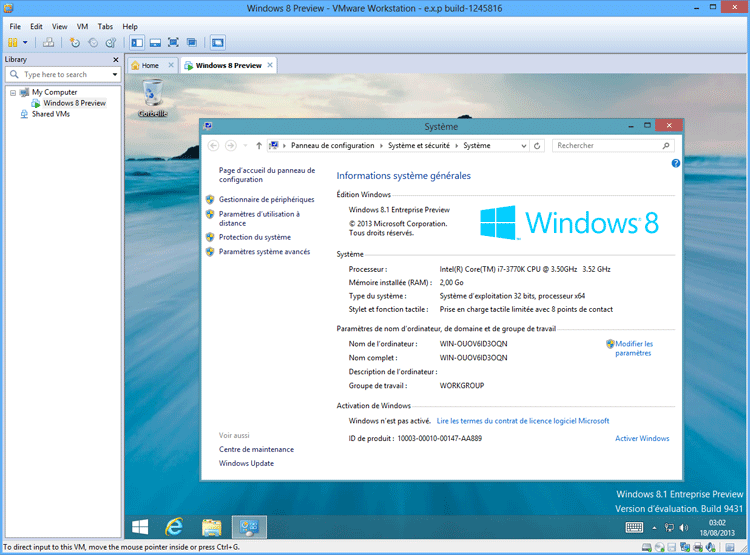Click Activer Windows link
The image size is (750, 555).
[x=642, y=438]
